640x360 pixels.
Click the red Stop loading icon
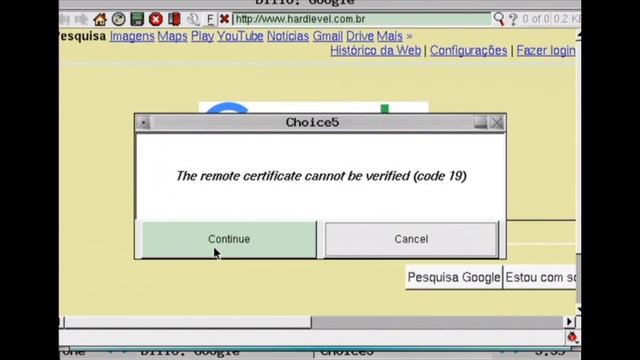(x=156, y=19)
